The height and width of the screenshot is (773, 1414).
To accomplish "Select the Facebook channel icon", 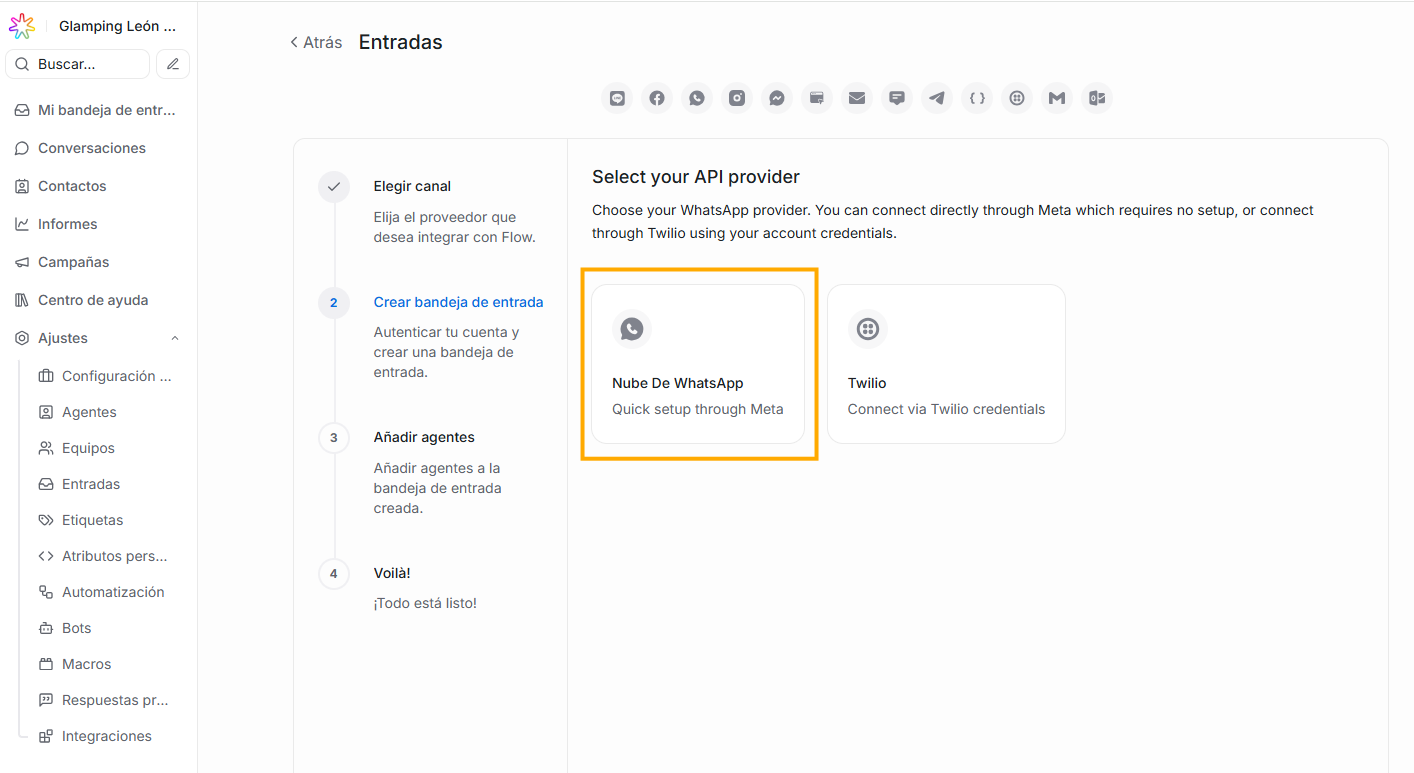I will [x=657, y=98].
